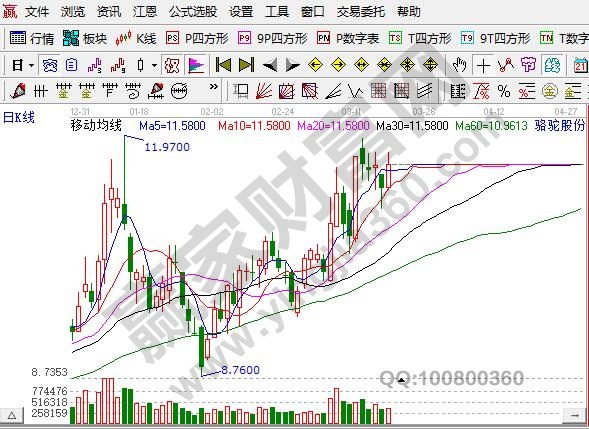Click the spiral ruler icon
589x429 pixels.
(x=133, y=91)
